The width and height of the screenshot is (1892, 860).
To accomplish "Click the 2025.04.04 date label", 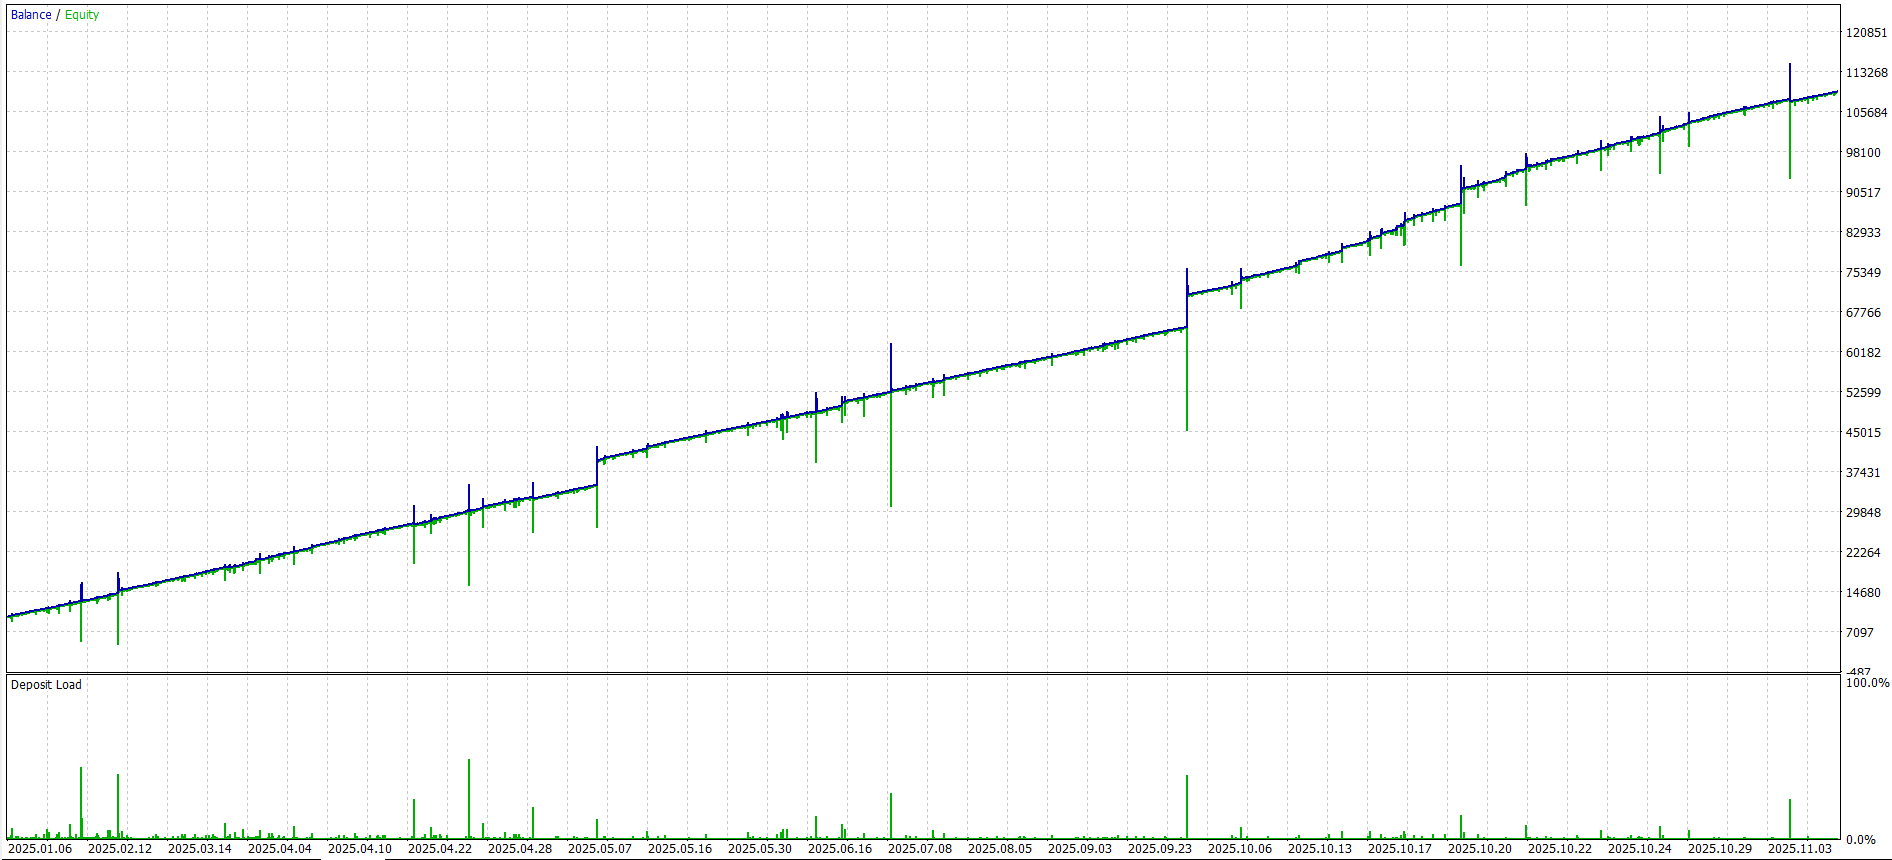I will [x=280, y=849].
